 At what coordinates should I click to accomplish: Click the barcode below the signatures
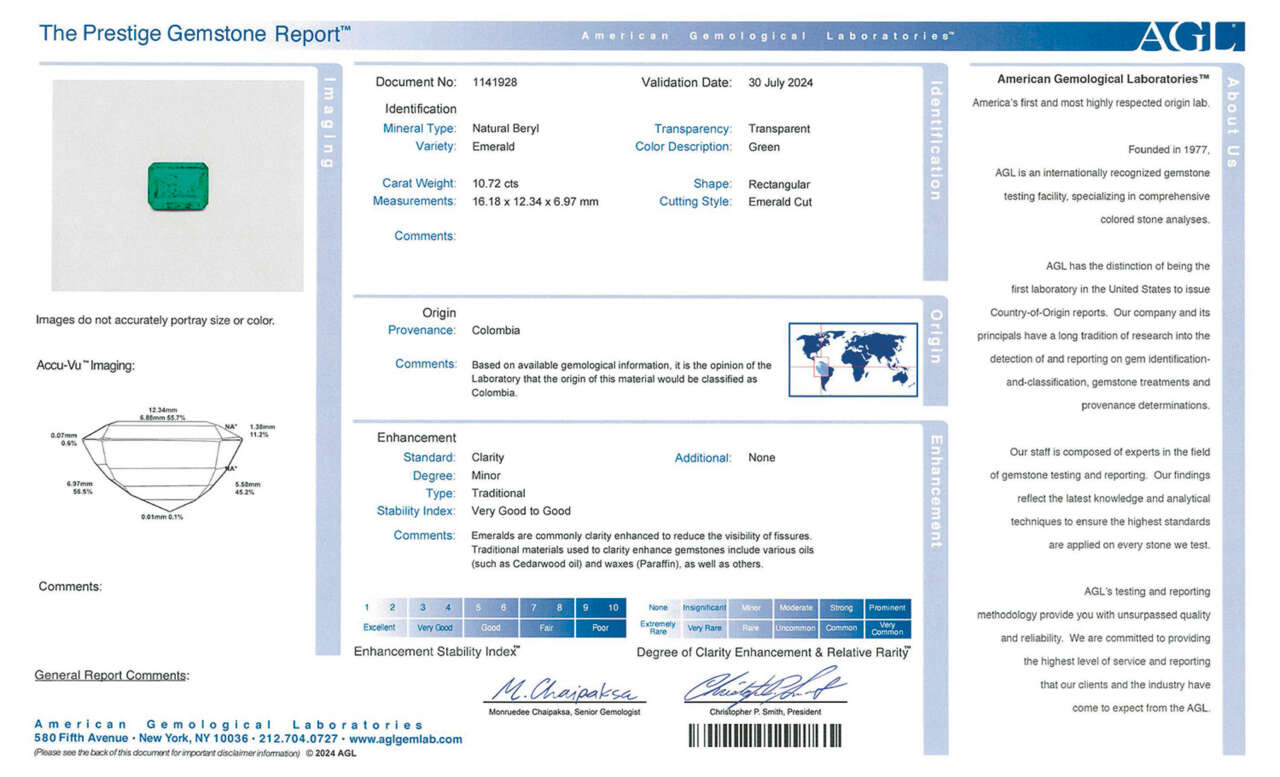pyautogui.click(x=764, y=736)
